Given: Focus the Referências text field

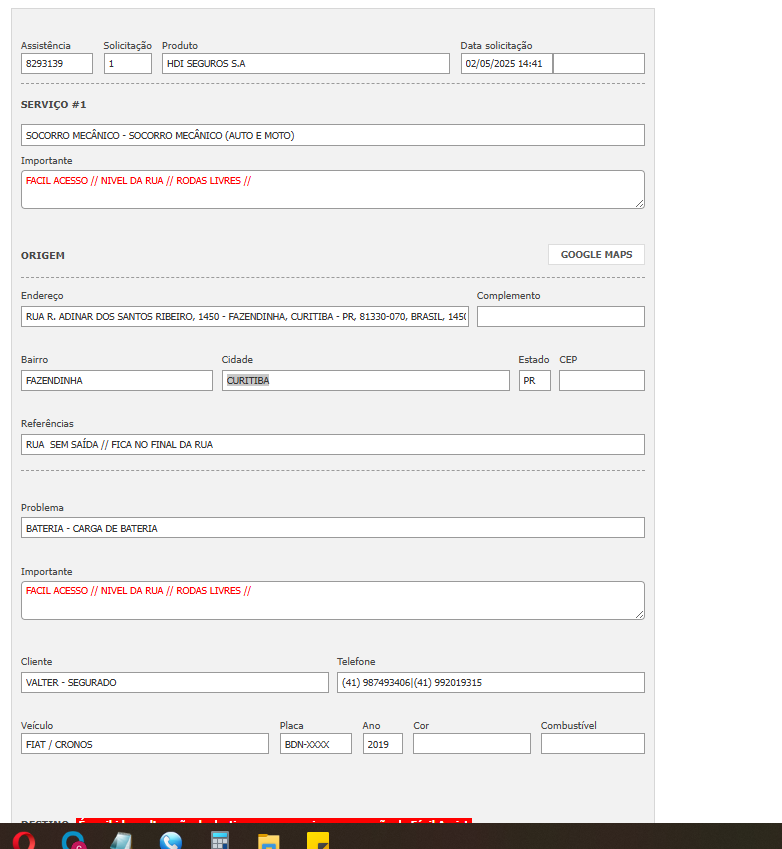Looking at the screenshot, I should point(332,445).
